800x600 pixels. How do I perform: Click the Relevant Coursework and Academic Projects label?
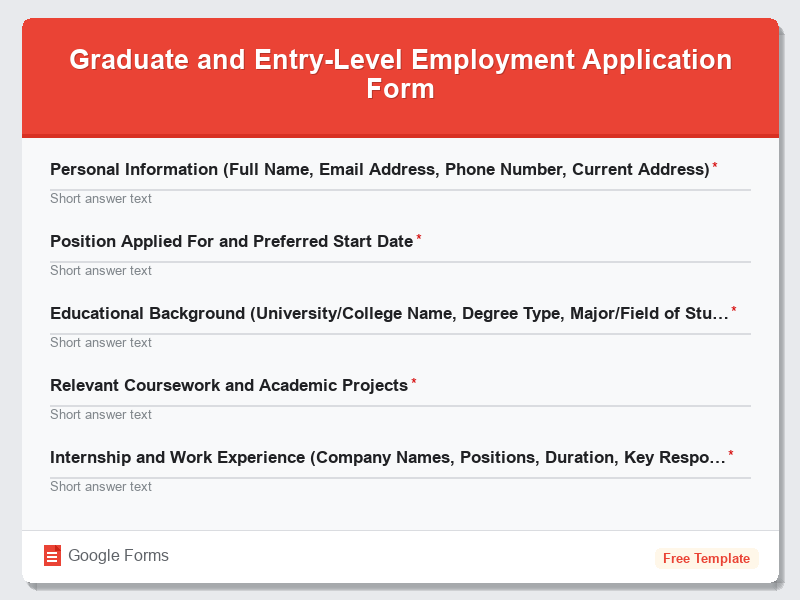[229, 385]
